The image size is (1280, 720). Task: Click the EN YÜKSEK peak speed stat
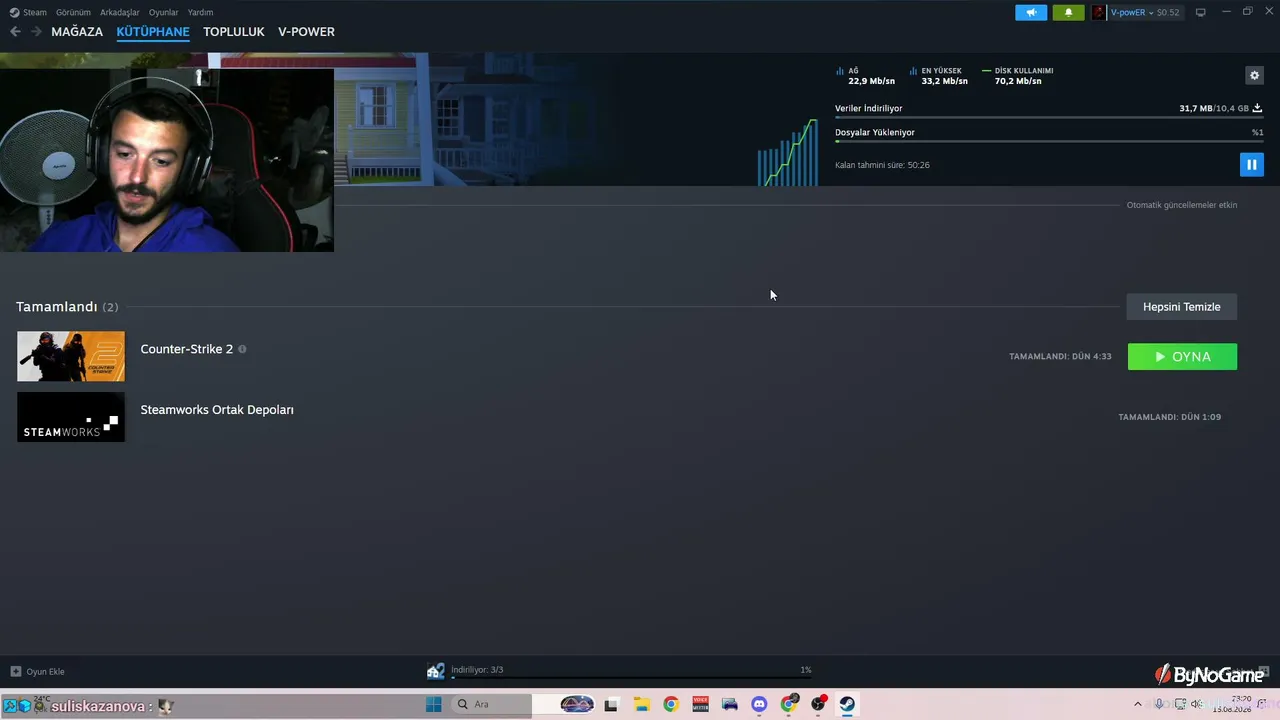click(x=939, y=76)
